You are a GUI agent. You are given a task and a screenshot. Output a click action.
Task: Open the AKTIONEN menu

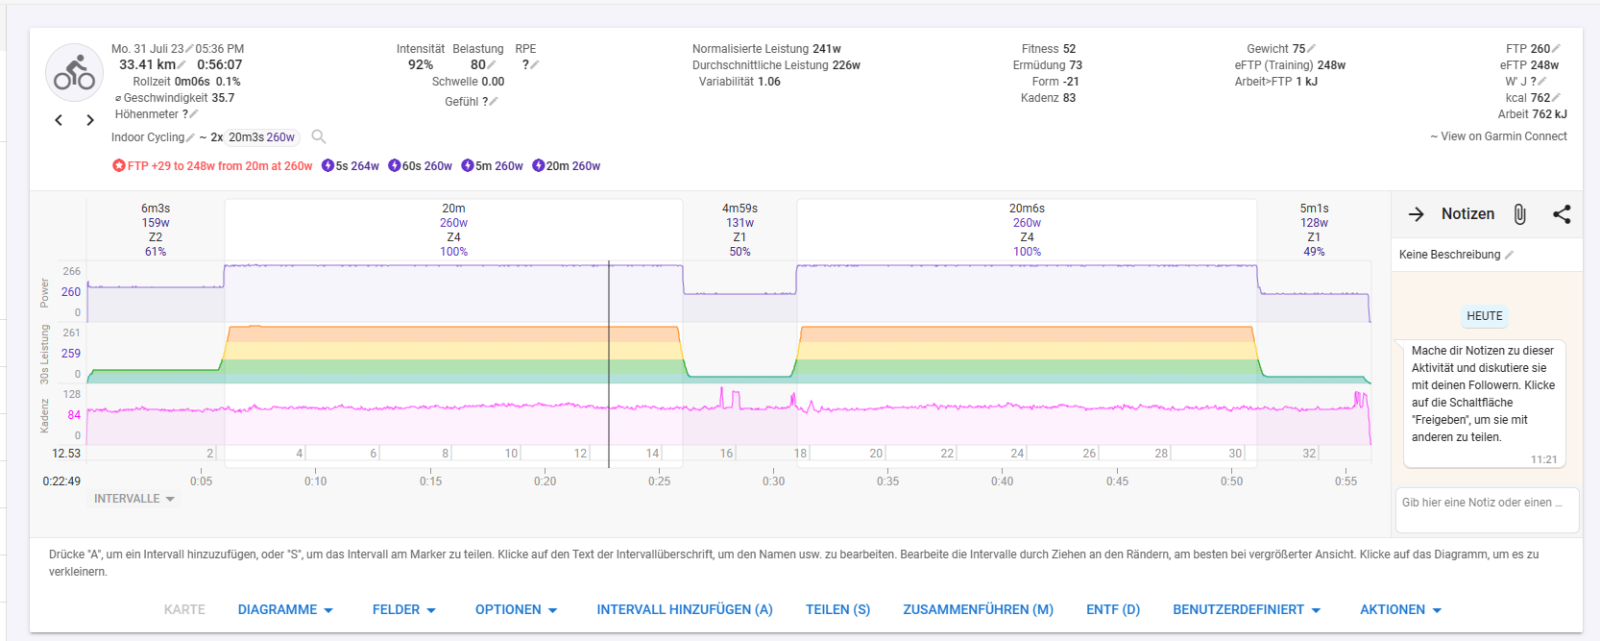pos(1400,610)
